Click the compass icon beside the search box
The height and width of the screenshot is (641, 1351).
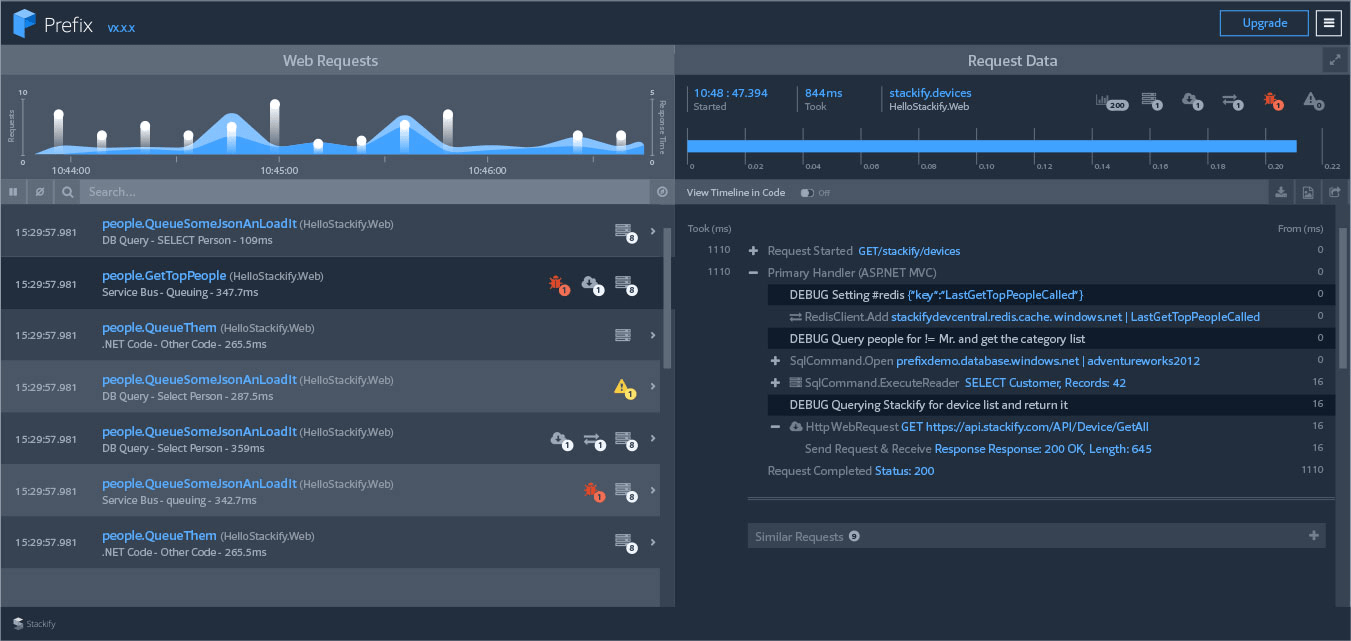tap(662, 191)
